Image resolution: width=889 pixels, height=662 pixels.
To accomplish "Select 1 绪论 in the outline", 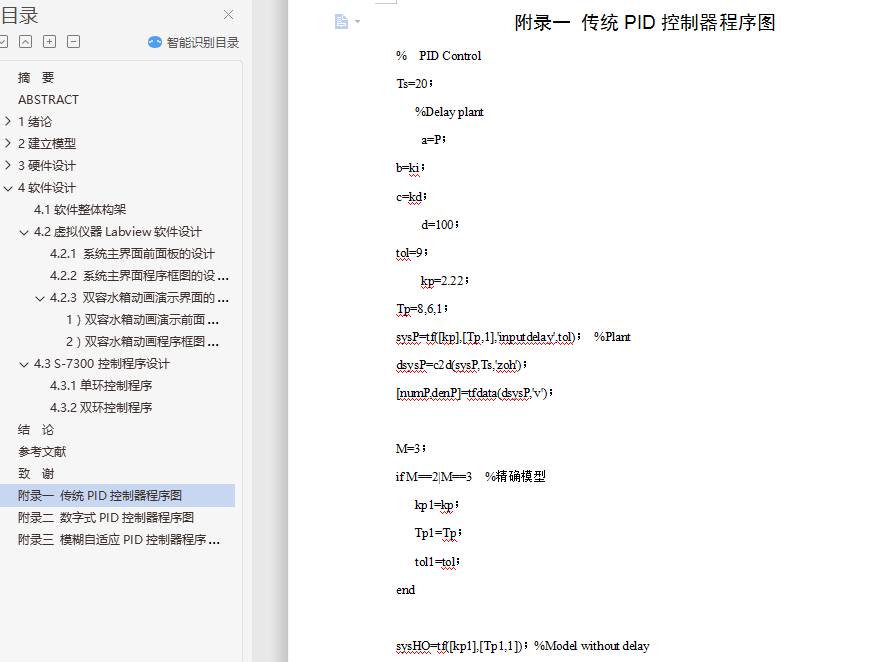I will [35, 121].
